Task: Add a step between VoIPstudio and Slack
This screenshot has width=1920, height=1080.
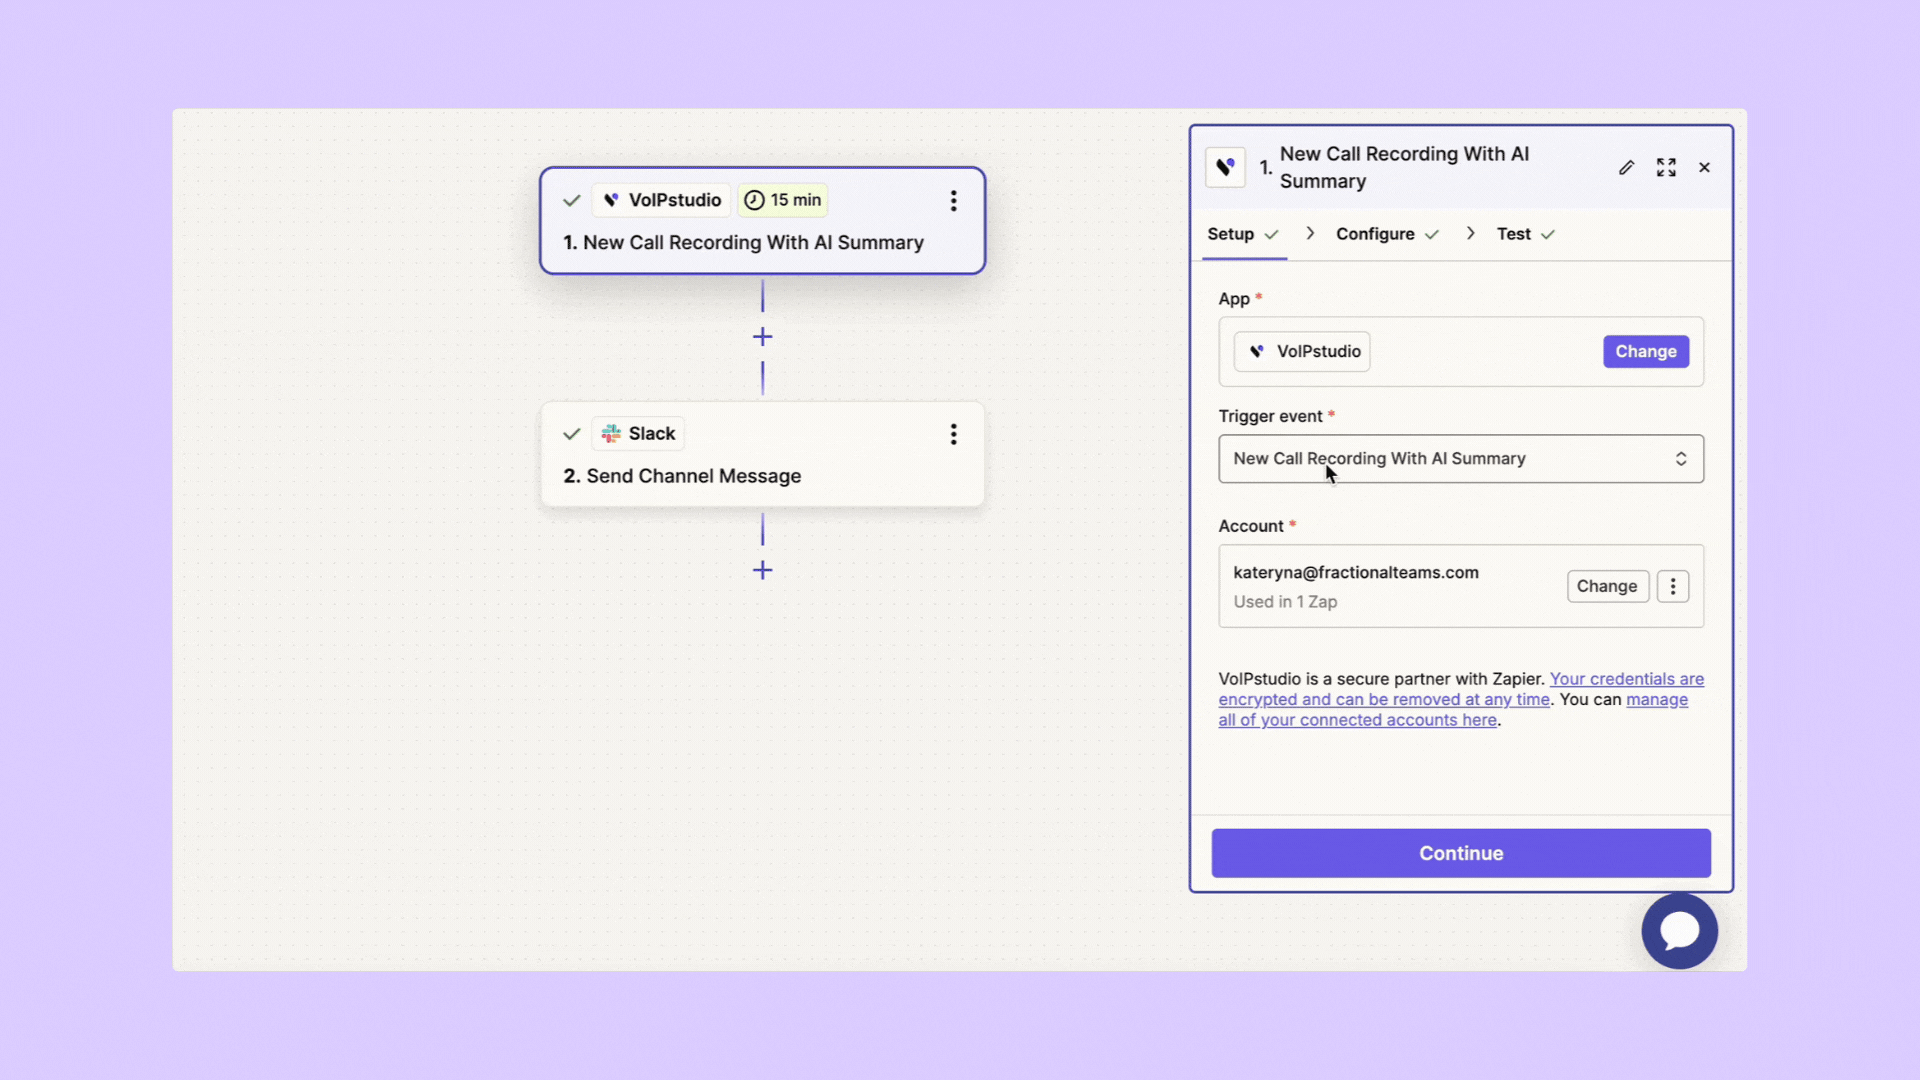Action: click(762, 337)
